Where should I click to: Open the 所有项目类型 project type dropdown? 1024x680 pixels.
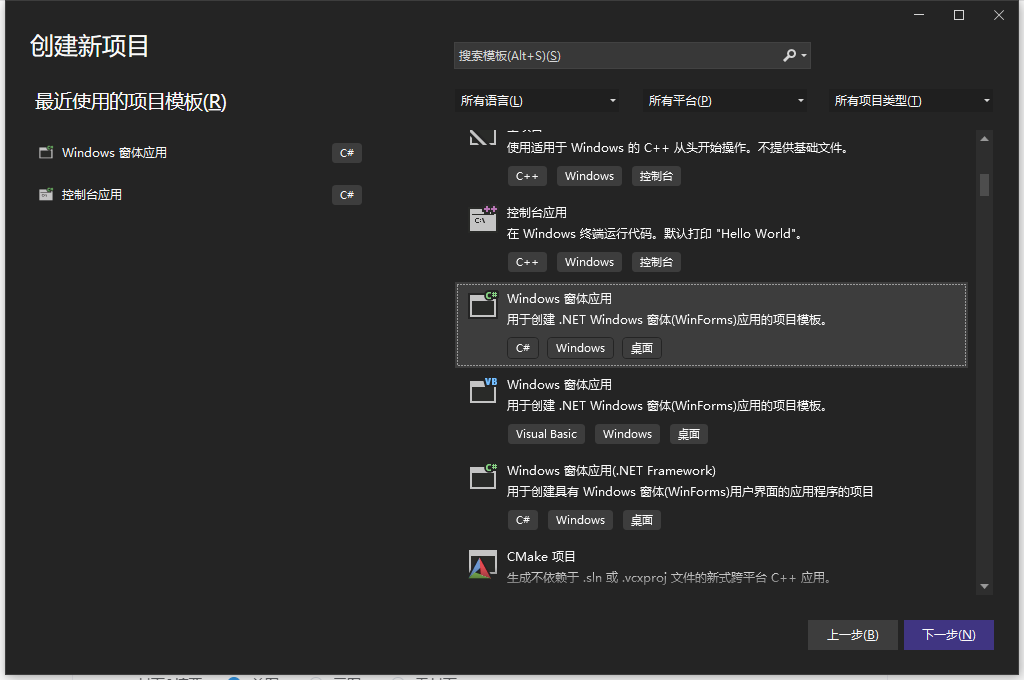pos(911,101)
